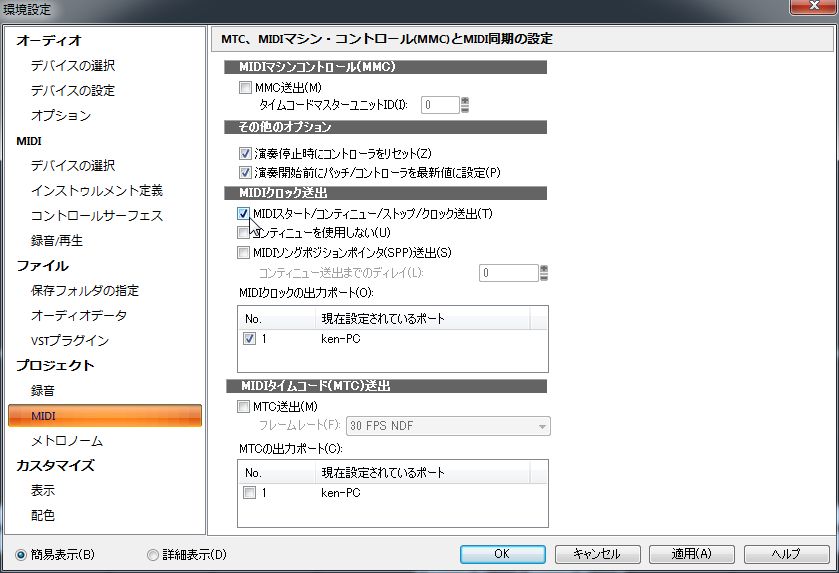Image resolution: width=839 pixels, height=573 pixels.
Task: Click No. column header in MTC port list
Action: 277,472
